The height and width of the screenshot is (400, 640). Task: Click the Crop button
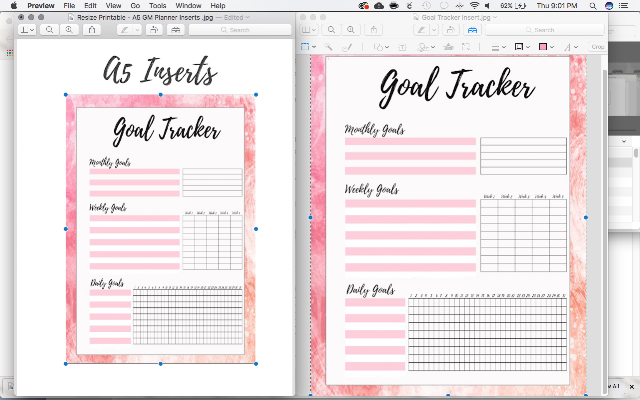click(x=598, y=47)
